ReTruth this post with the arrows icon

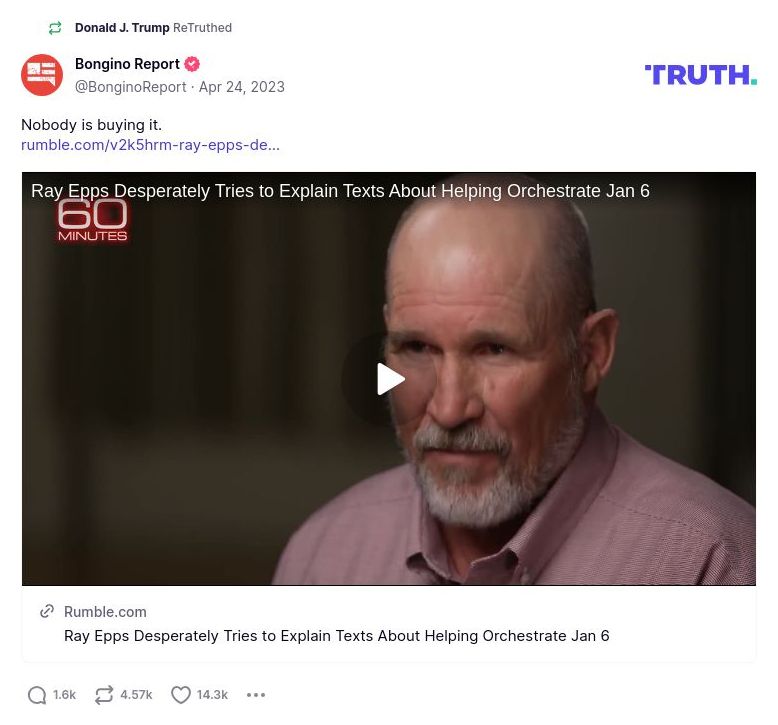coord(104,695)
